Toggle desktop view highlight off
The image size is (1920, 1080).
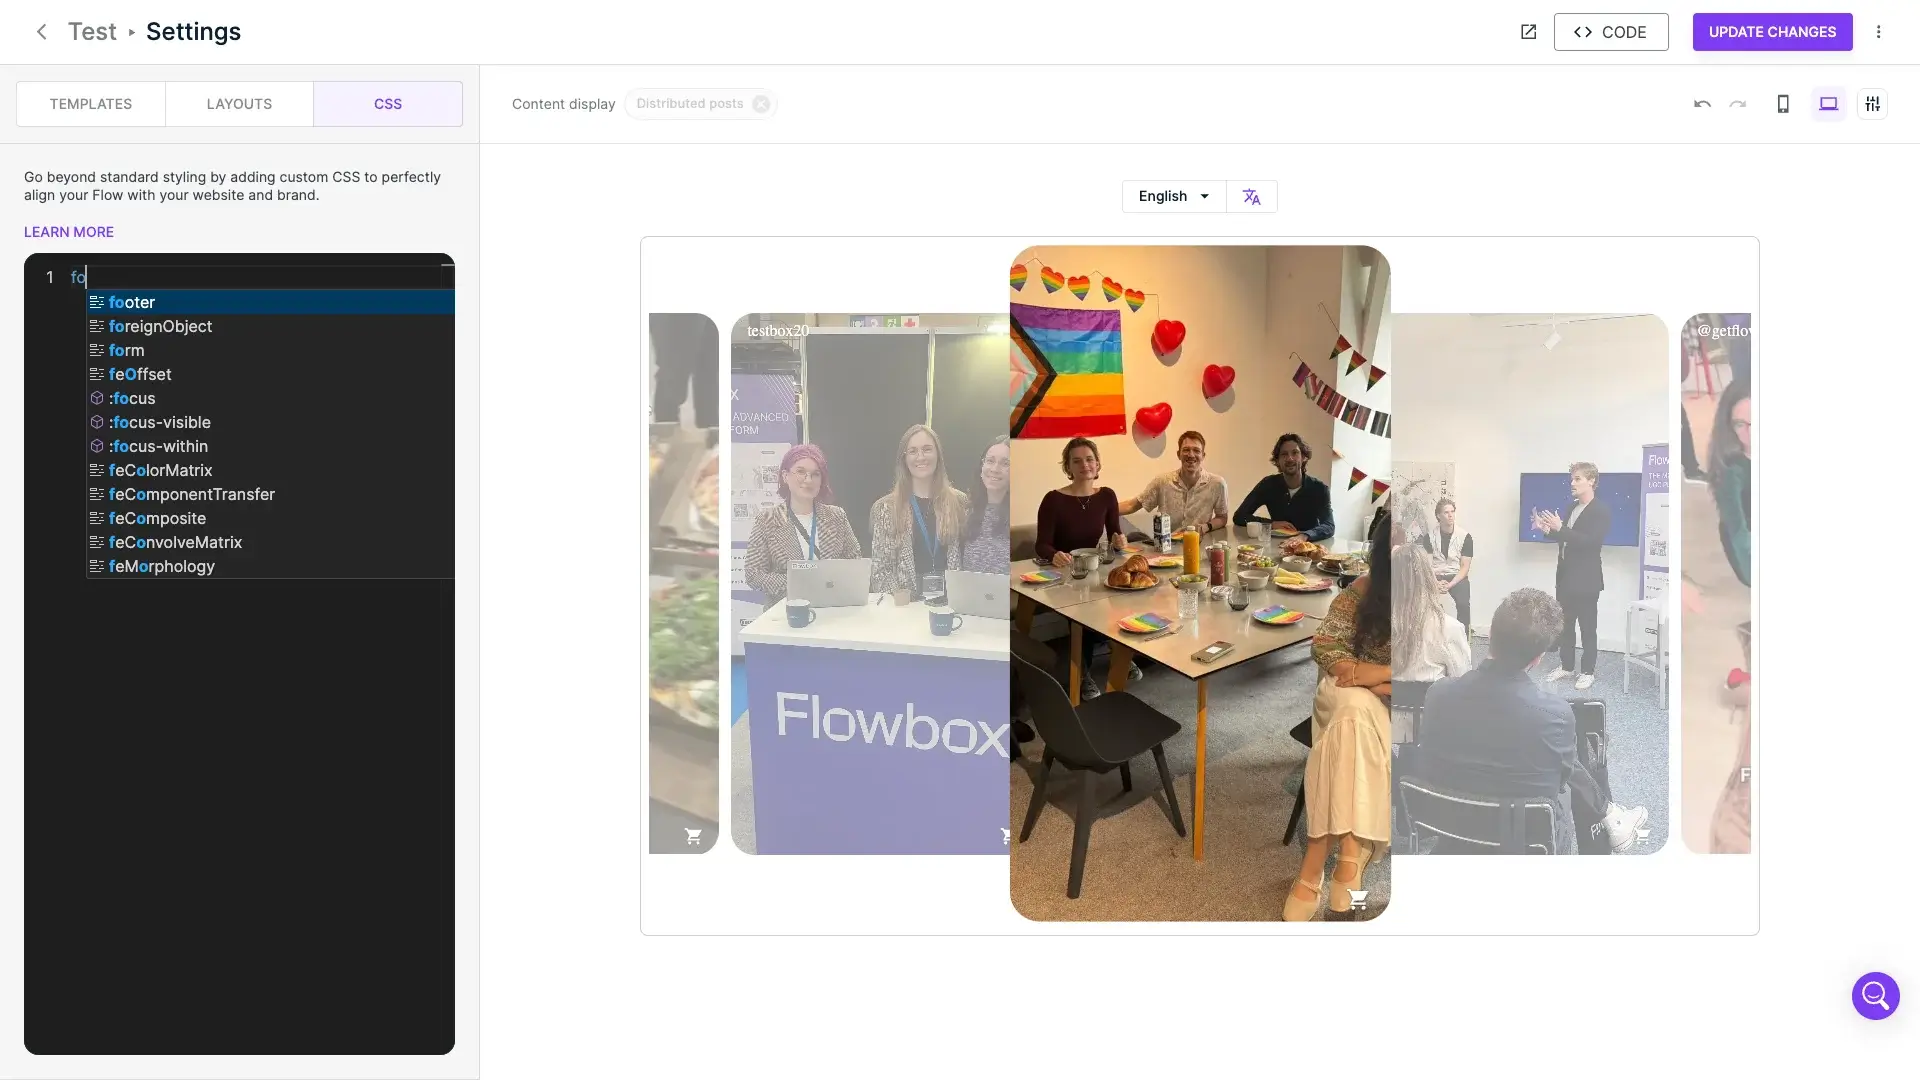[1828, 103]
